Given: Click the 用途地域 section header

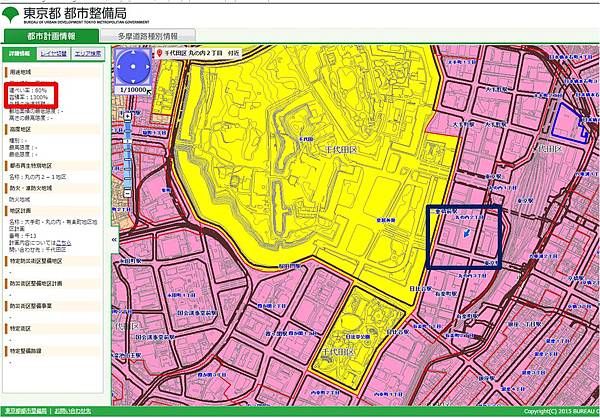Looking at the screenshot, I should tap(53, 72).
